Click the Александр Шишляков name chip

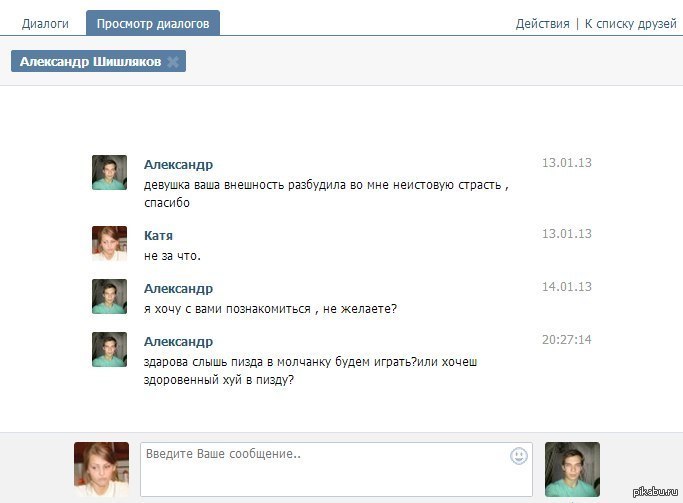(x=90, y=62)
